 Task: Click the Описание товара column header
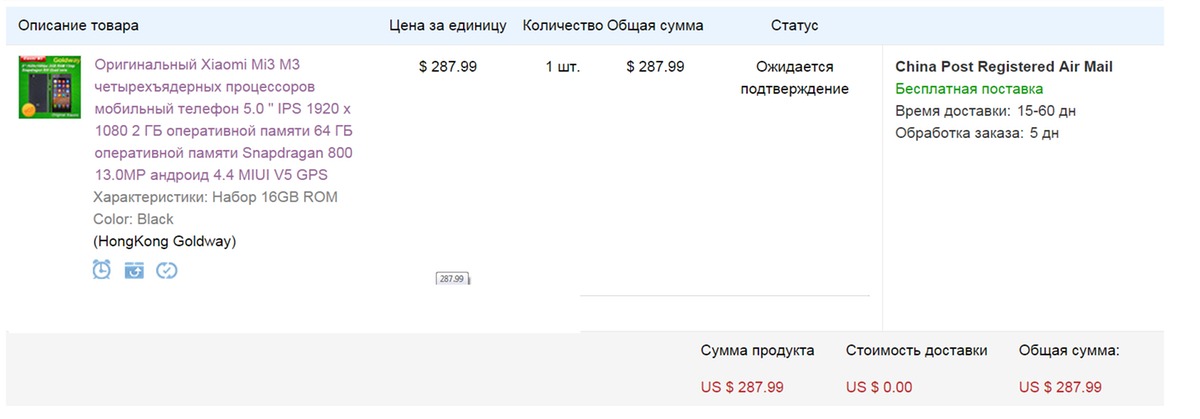pyautogui.click(x=79, y=25)
